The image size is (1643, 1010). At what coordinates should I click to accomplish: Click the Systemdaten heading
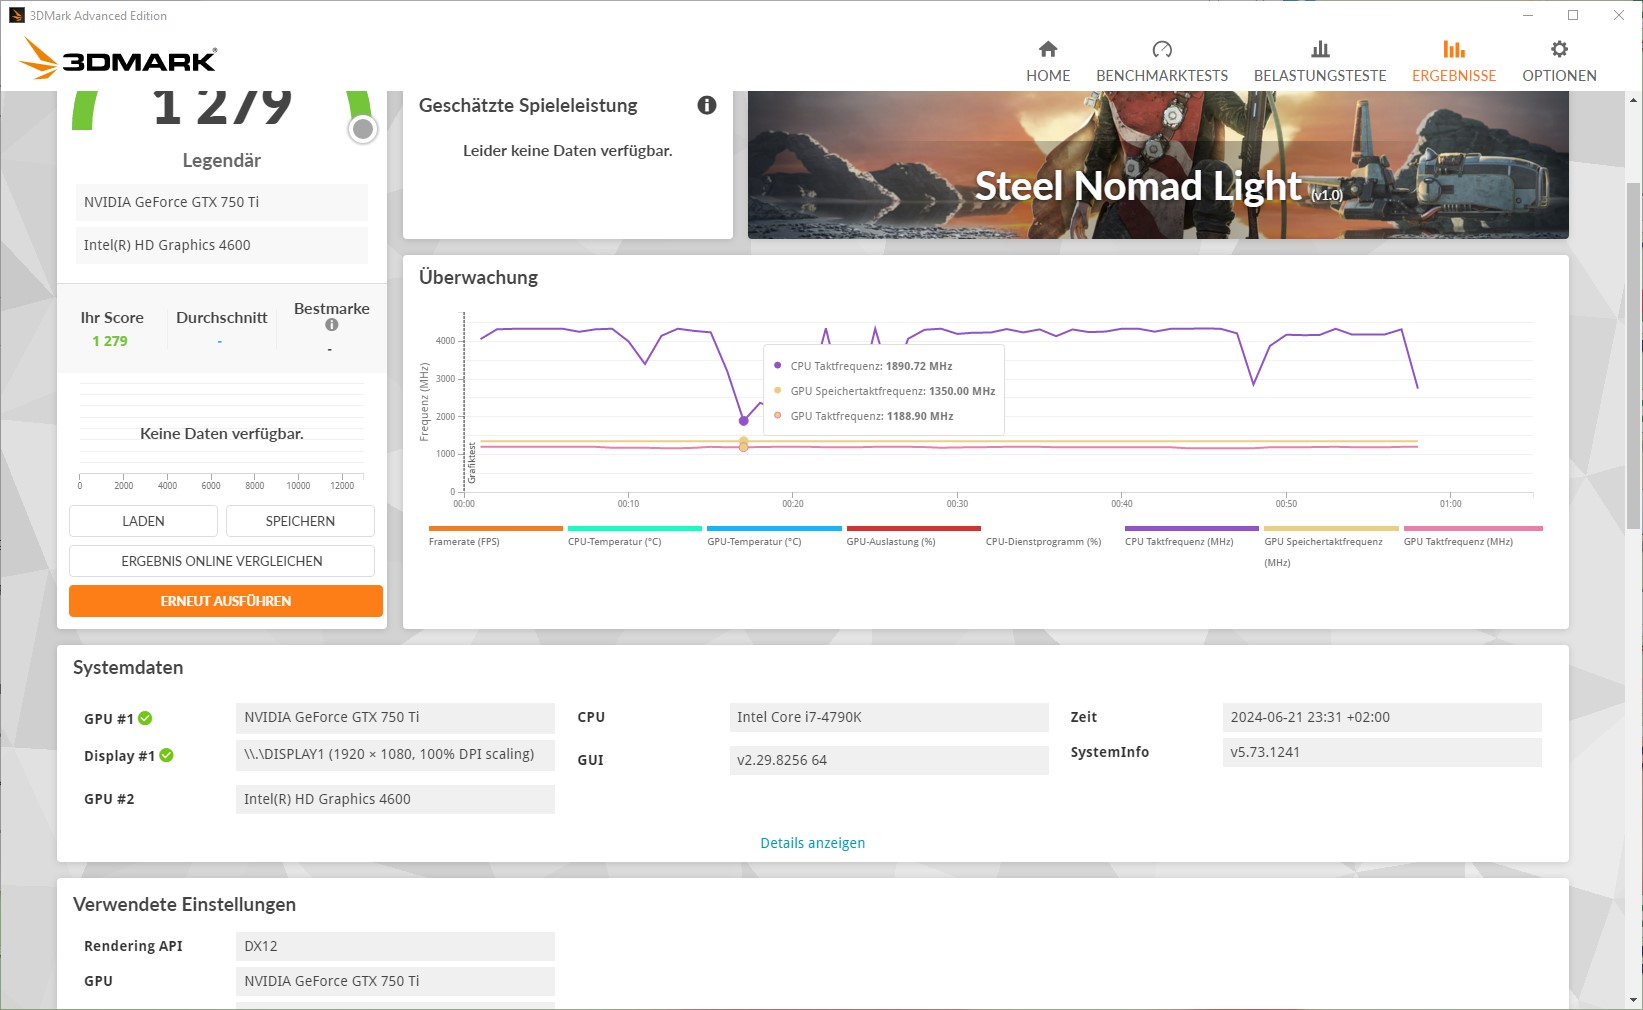coord(128,667)
